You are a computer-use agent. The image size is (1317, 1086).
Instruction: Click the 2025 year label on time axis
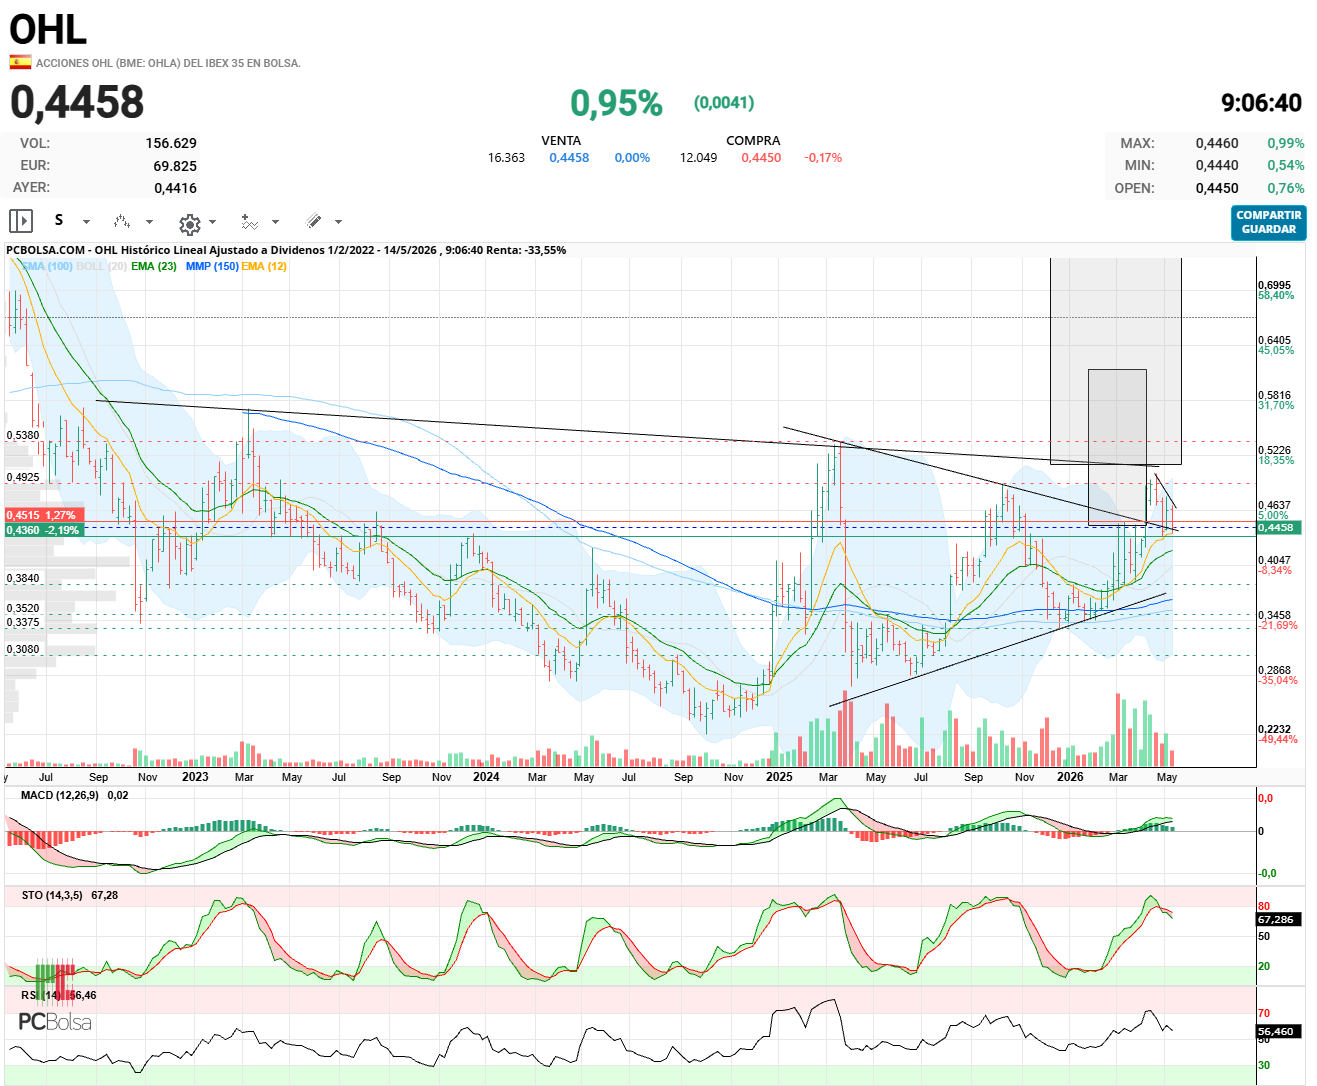779,777
